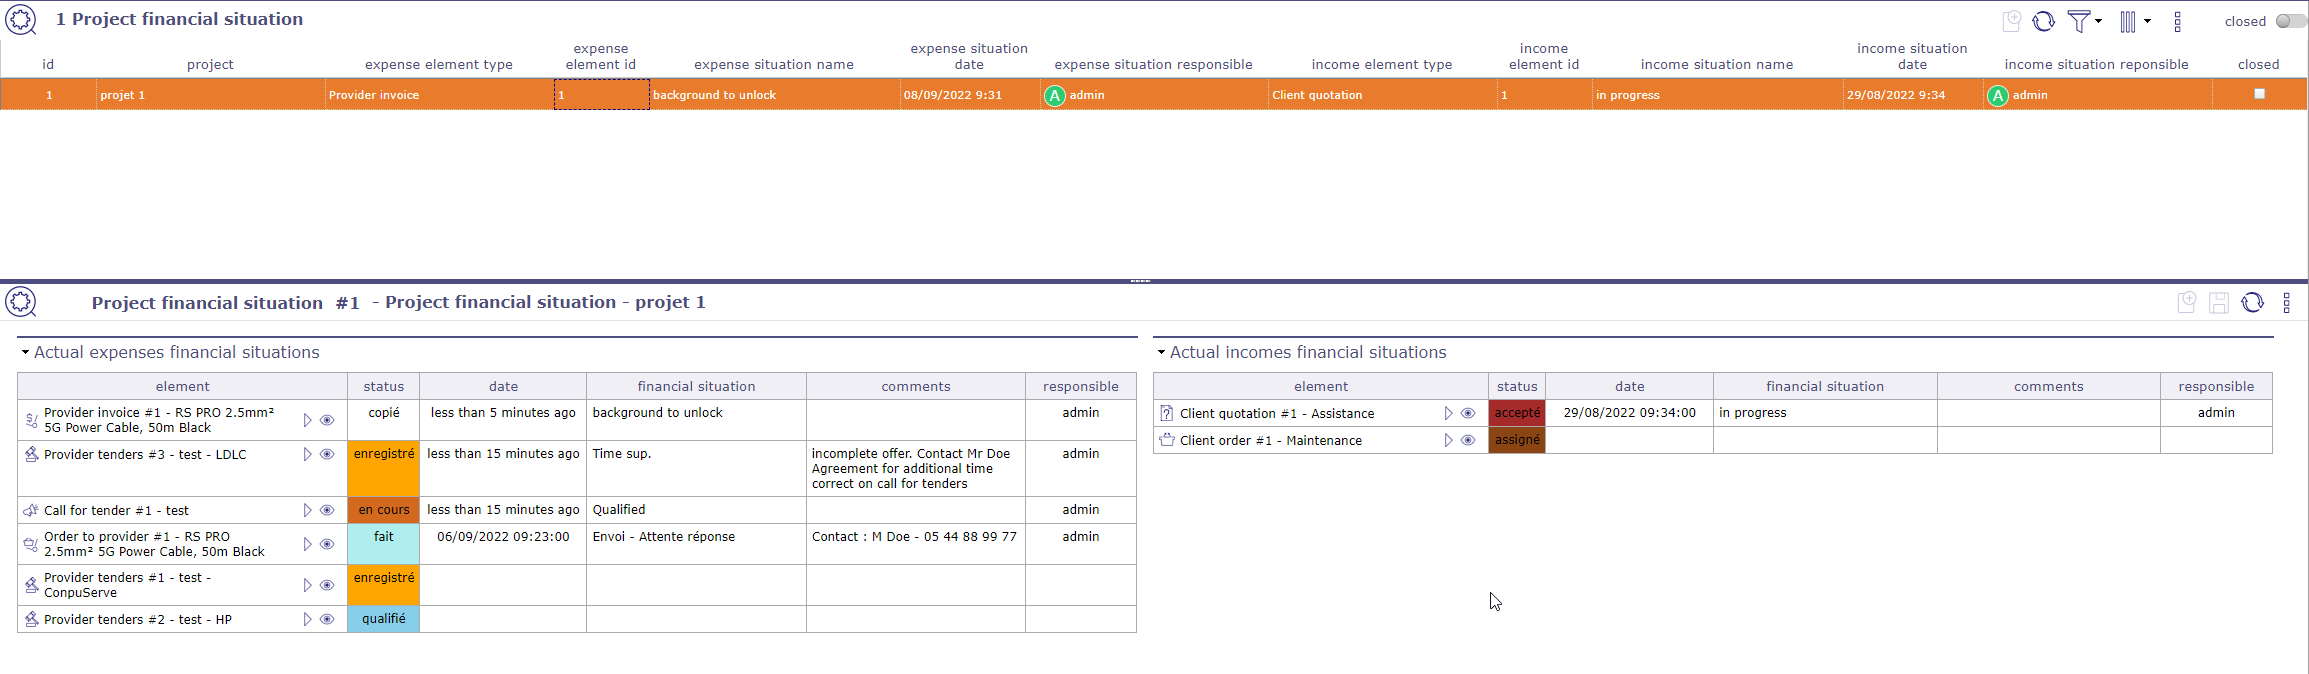
Task: Go to Order to provider #1 via arrow
Action: point(307,544)
